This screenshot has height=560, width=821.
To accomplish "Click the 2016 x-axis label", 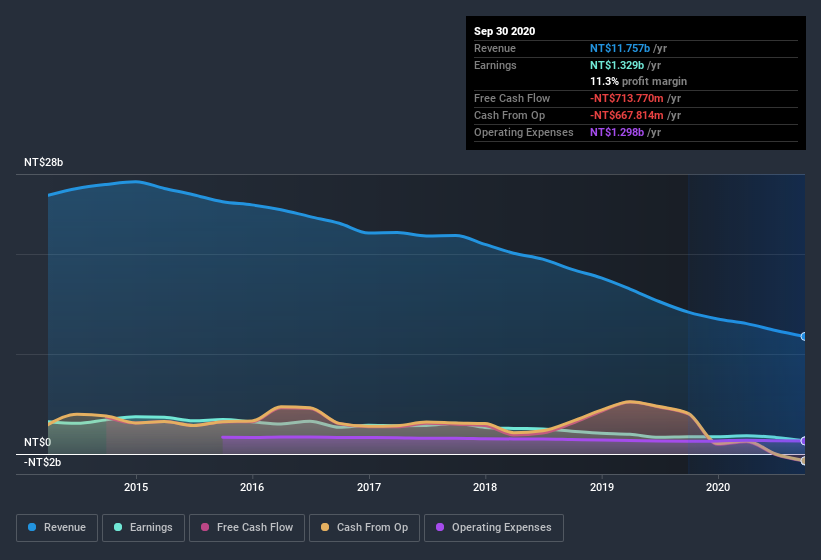I will 252,487.
